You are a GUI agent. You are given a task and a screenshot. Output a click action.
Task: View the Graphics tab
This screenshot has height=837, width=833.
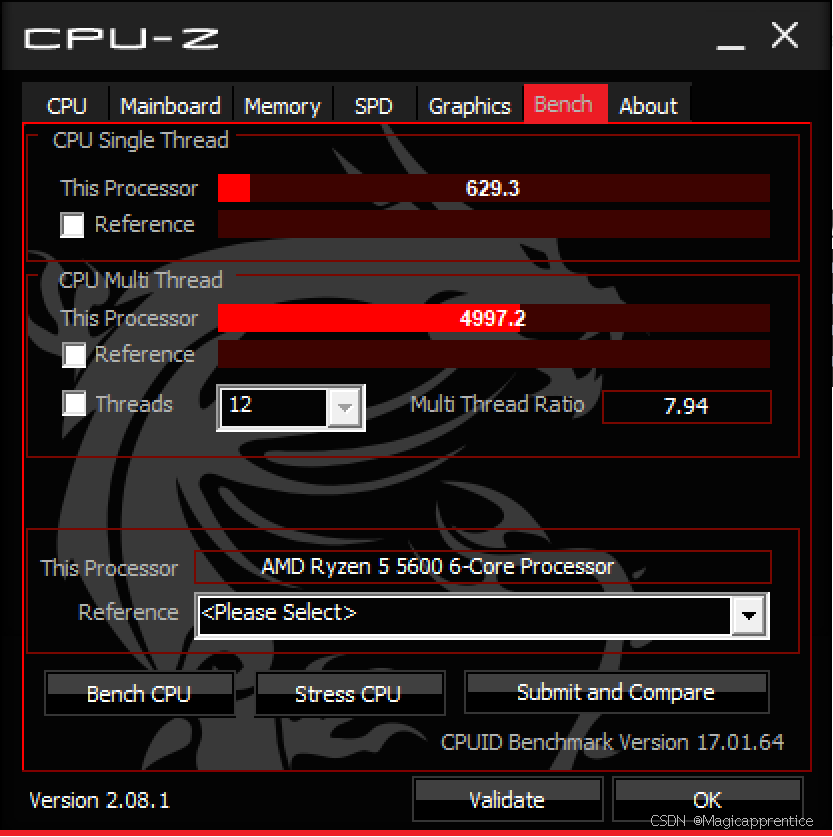click(x=470, y=105)
